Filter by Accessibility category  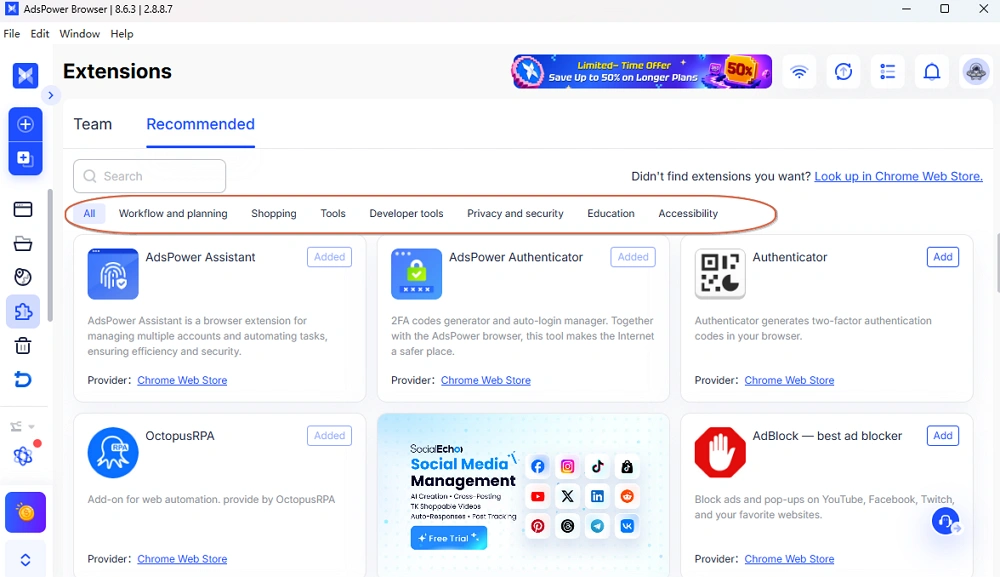(688, 214)
